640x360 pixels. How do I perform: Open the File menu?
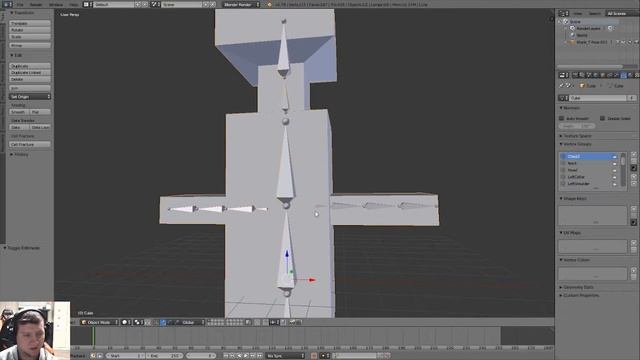[20, 4]
